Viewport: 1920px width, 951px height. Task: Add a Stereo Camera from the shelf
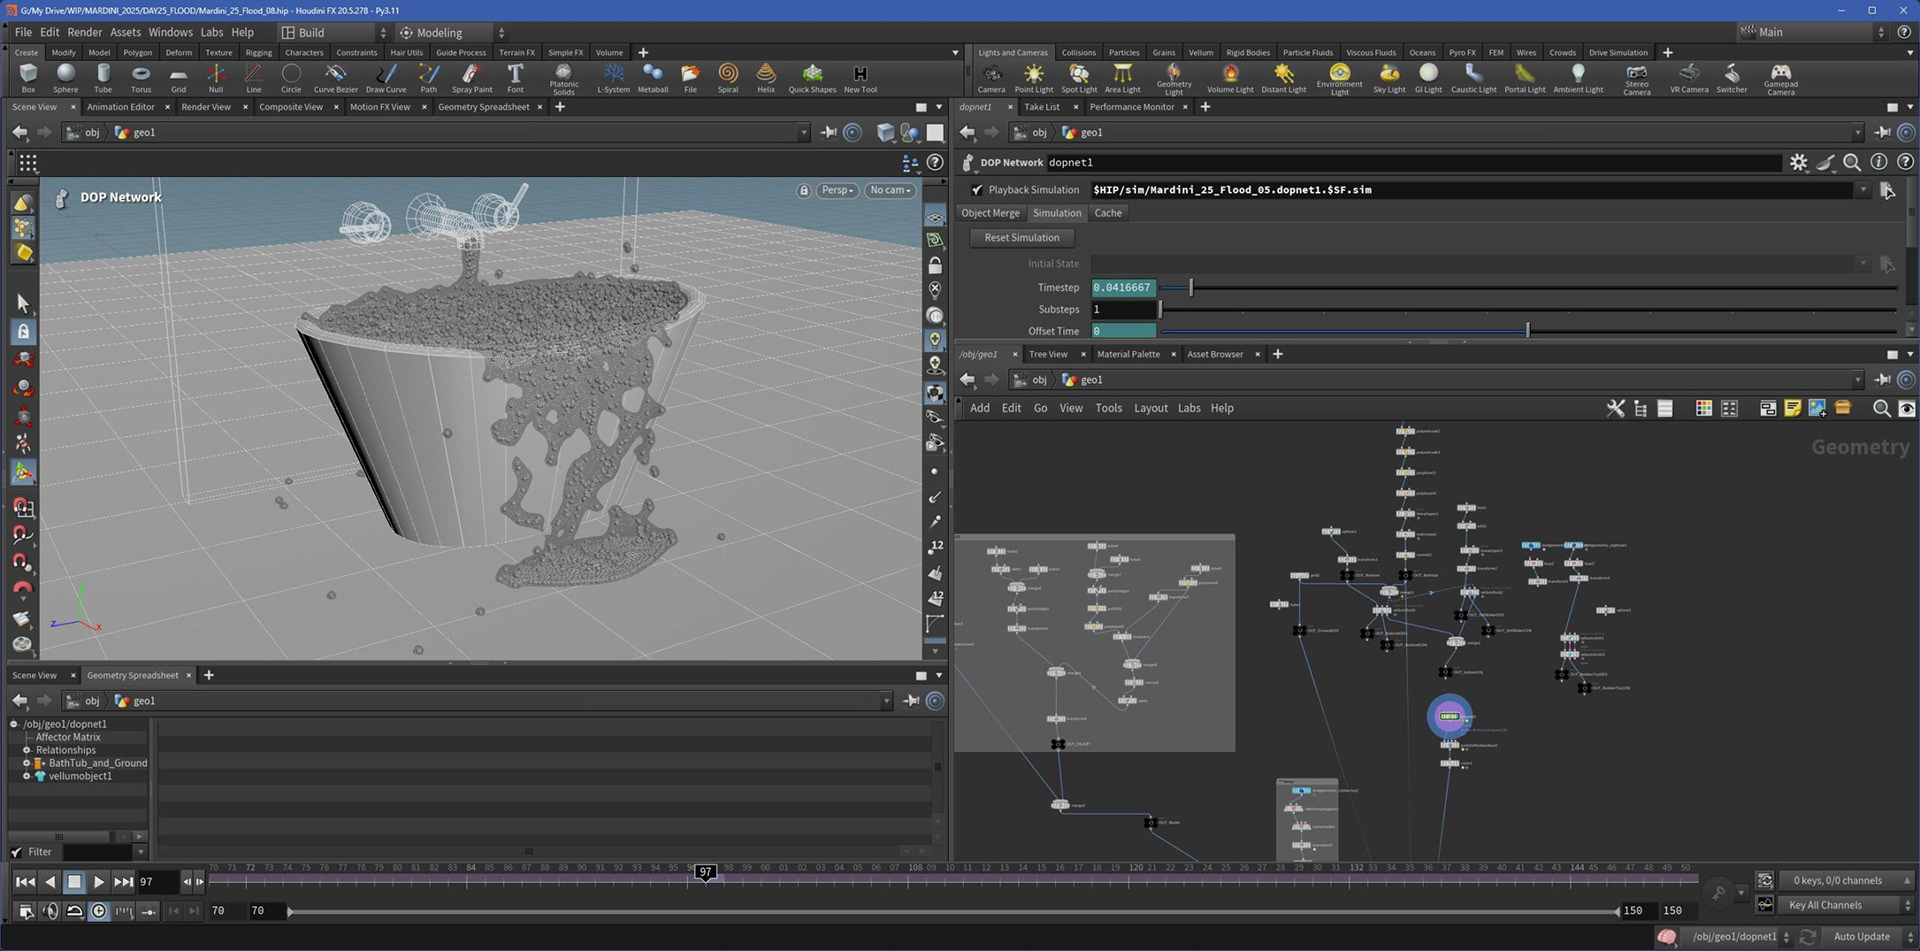pos(1637,78)
